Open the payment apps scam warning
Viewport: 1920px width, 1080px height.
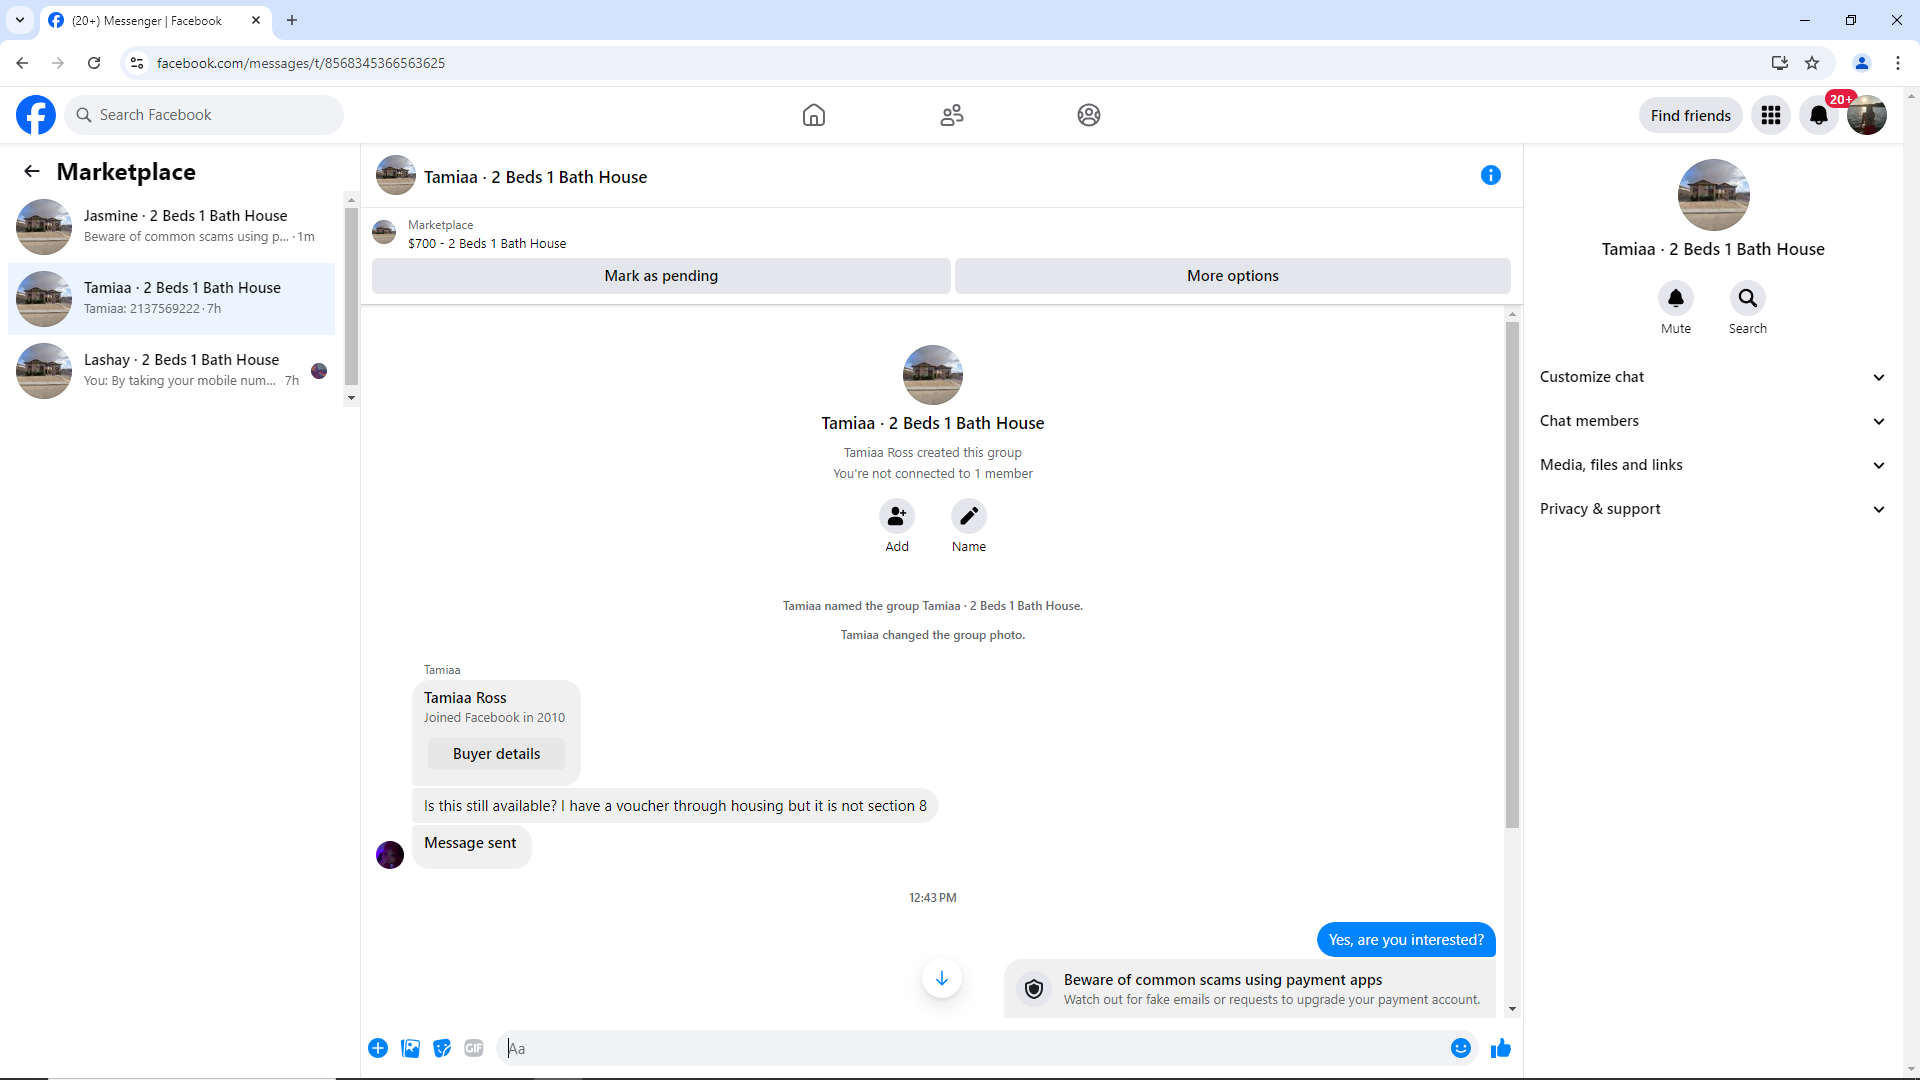[1250, 989]
